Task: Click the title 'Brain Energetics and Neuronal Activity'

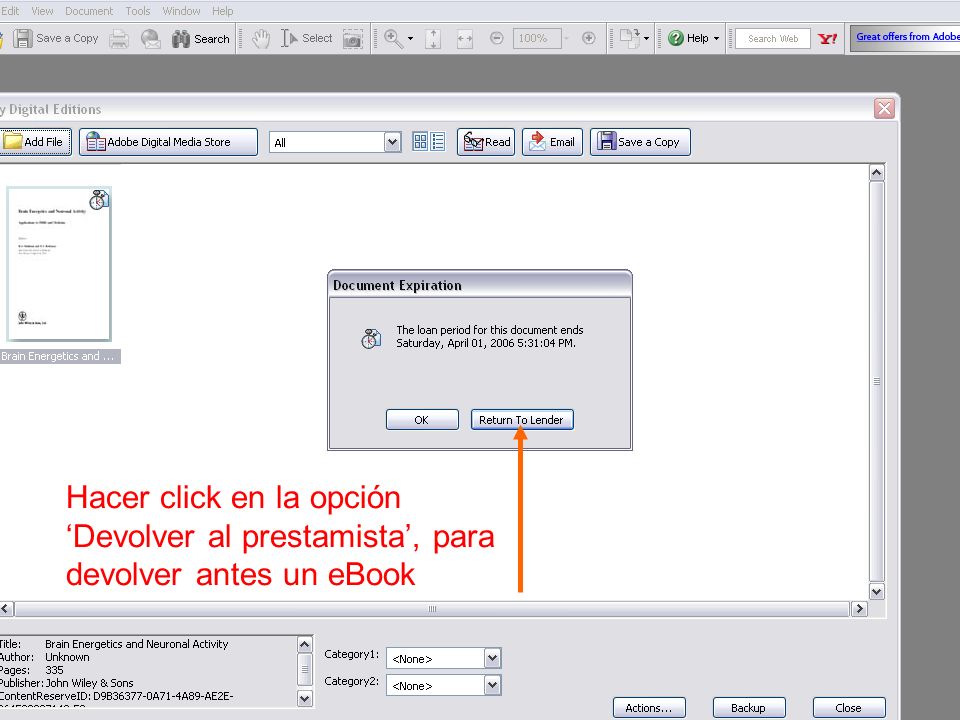Action: click(x=137, y=644)
